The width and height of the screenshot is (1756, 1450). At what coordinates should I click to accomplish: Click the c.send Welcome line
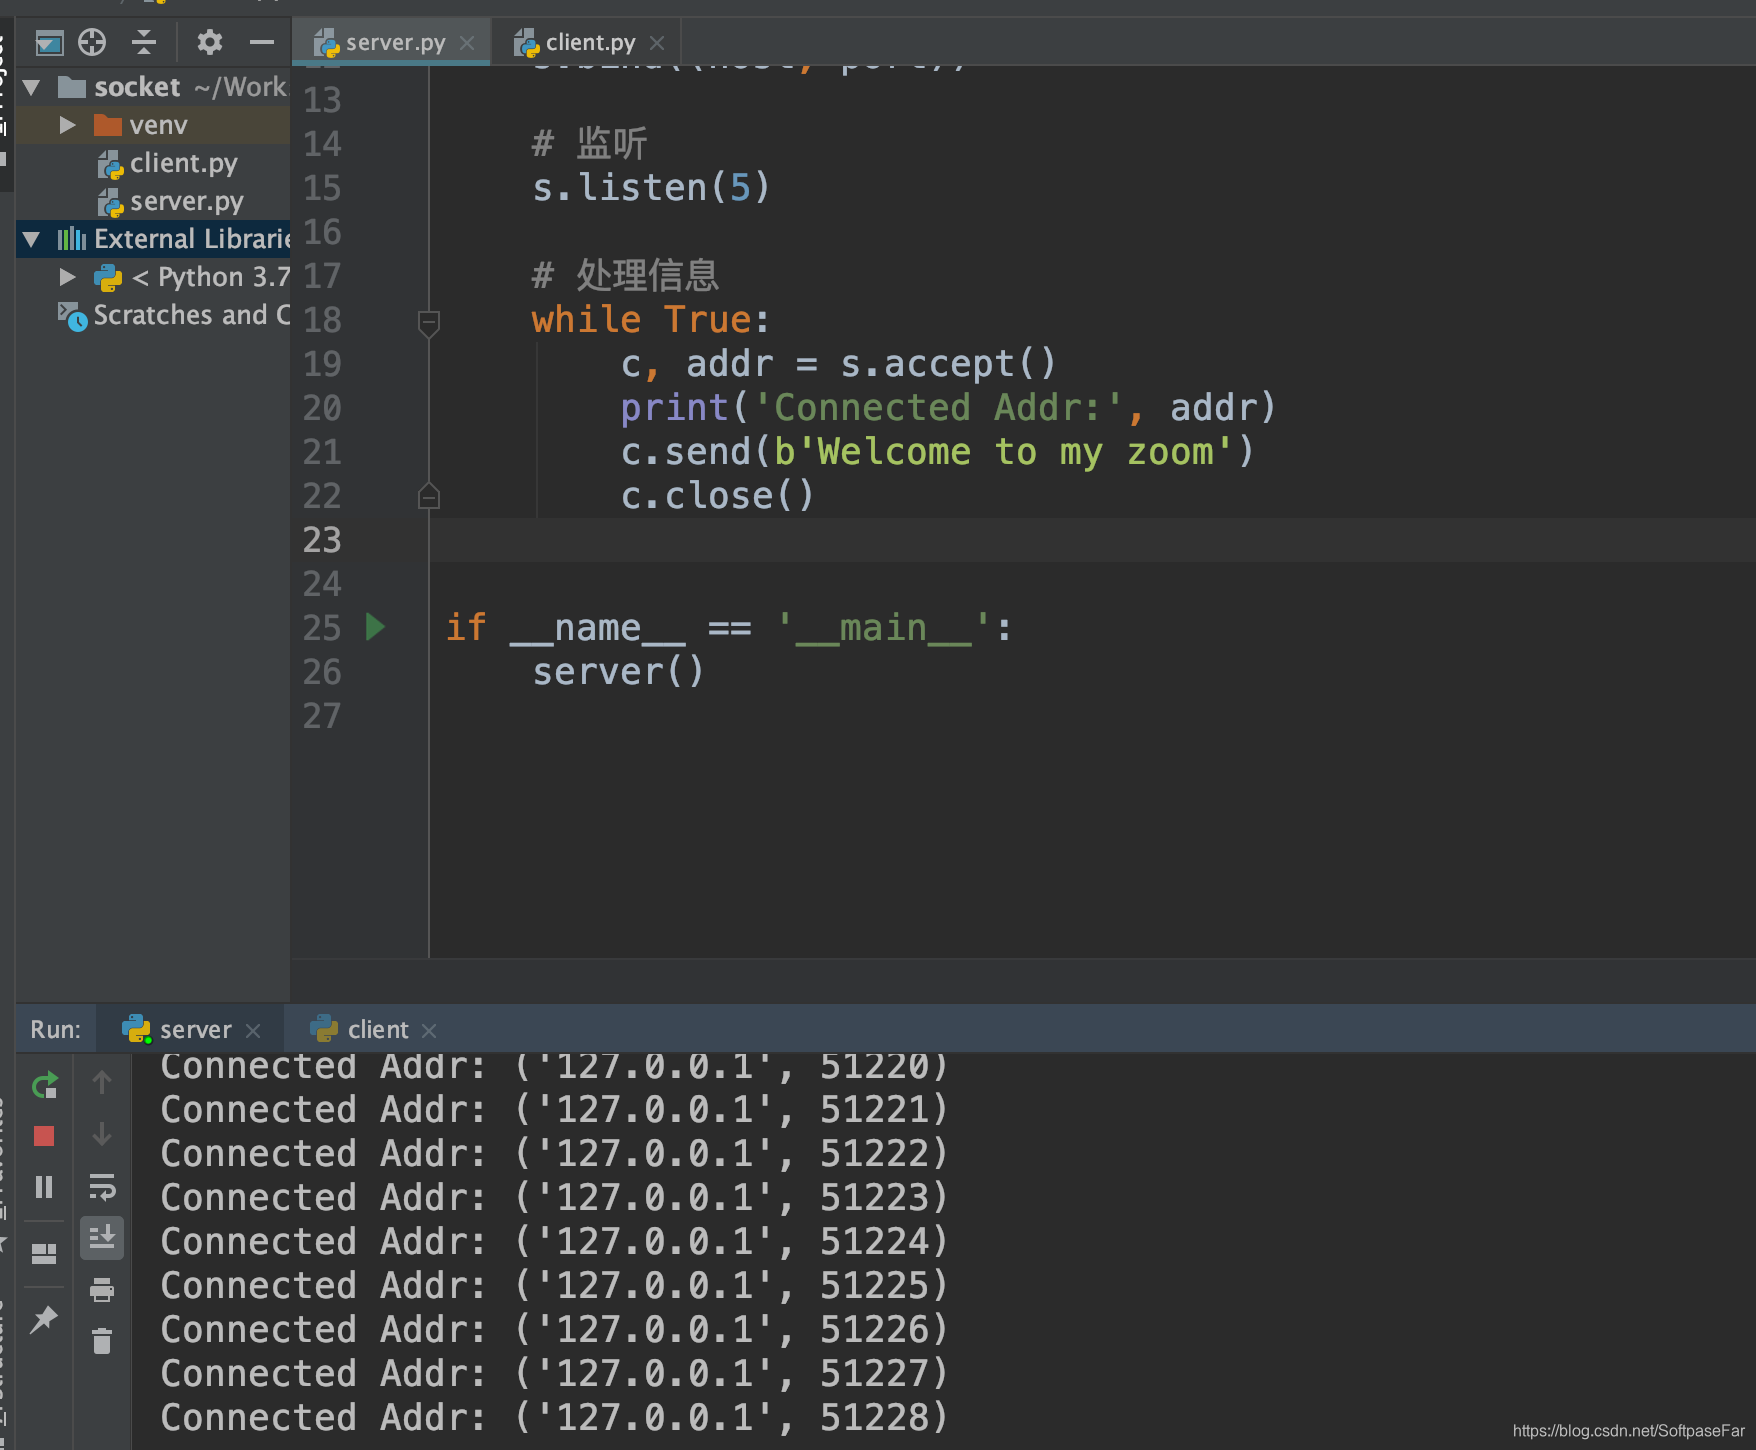coord(937,452)
